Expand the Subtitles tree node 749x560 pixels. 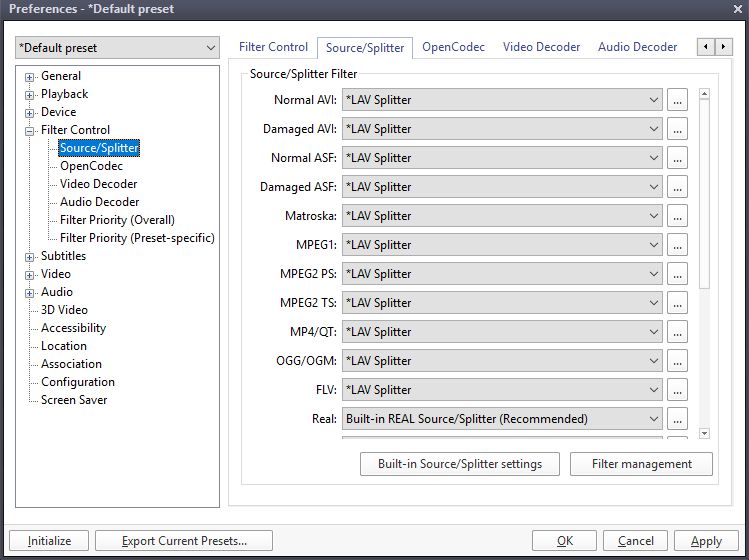30,257
